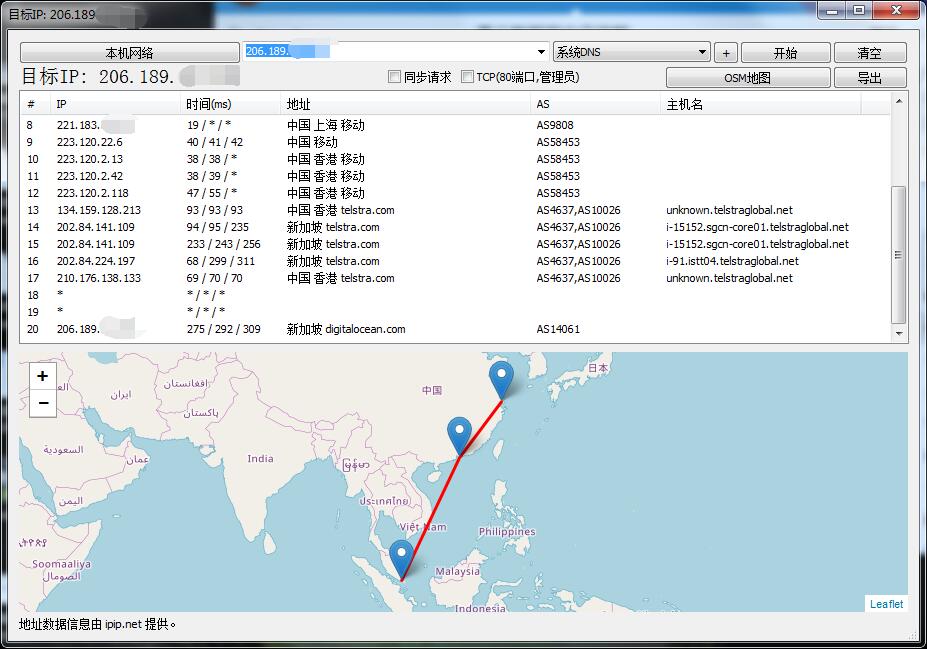927x649 pixels.
Task: Enable the 同步请求 checkbox
Action: 394,77
